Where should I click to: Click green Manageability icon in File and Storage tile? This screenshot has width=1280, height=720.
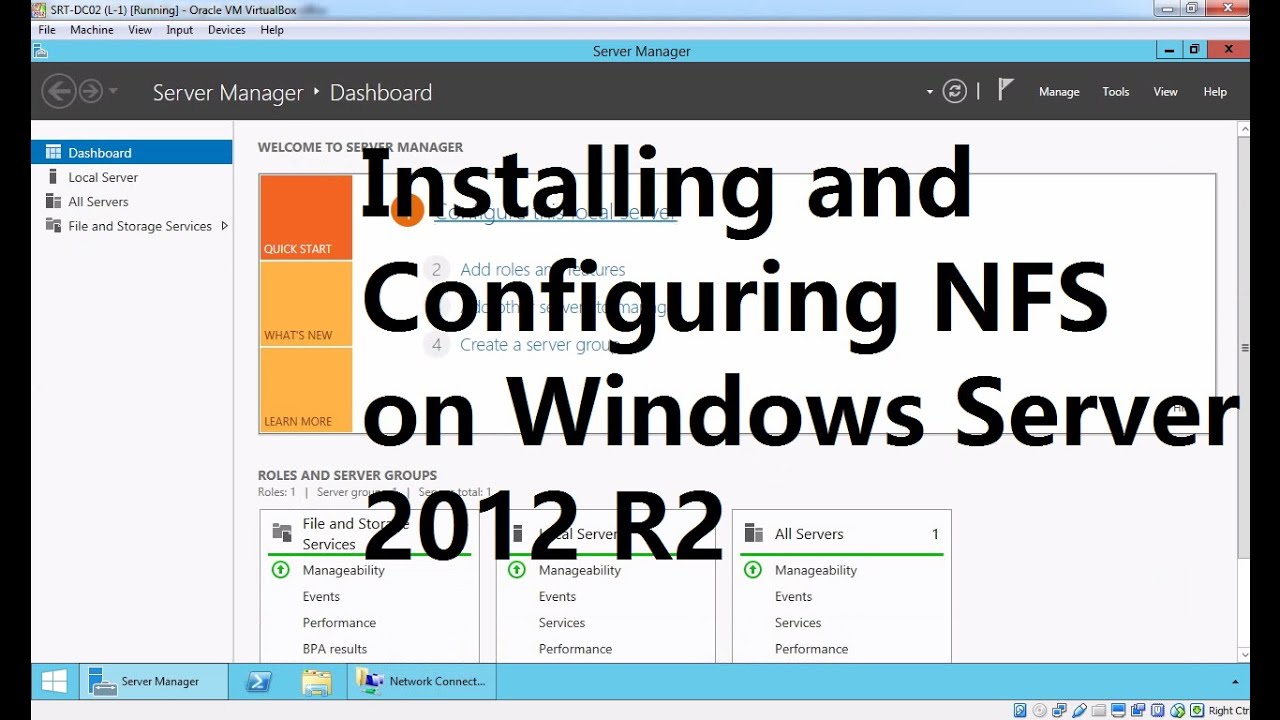(280, 570)
